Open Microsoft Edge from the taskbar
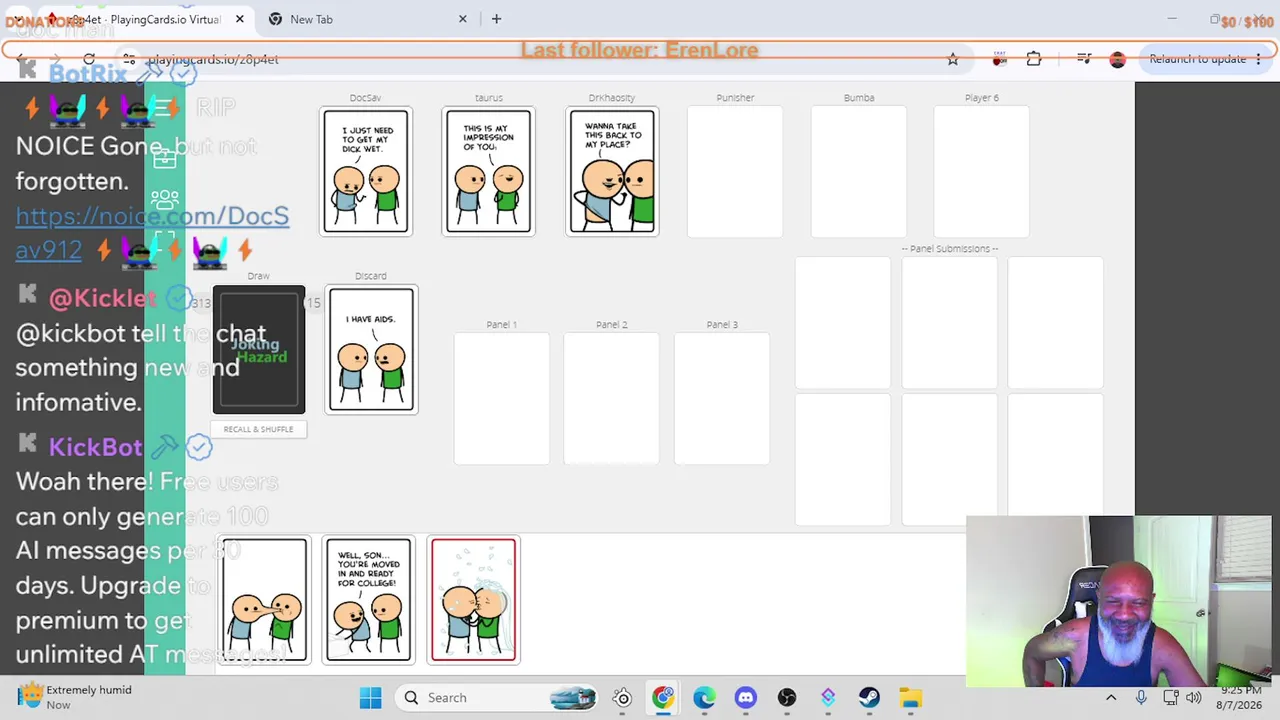 pyautogui.click(x=705, y=698)
